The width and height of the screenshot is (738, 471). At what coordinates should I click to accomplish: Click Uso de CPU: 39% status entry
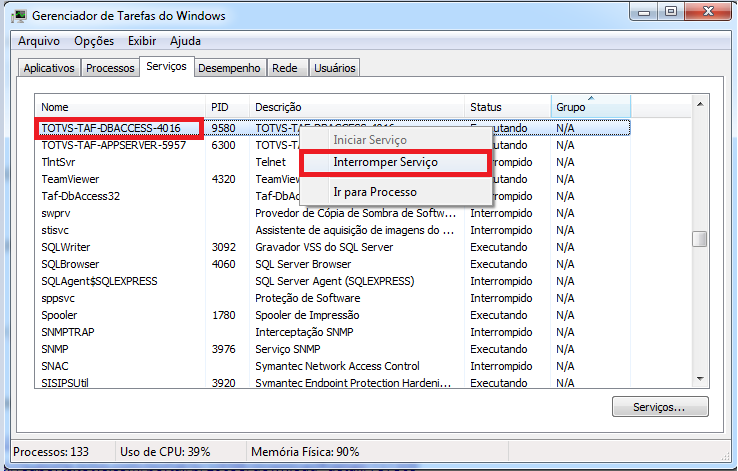click(x=165, y=452)
